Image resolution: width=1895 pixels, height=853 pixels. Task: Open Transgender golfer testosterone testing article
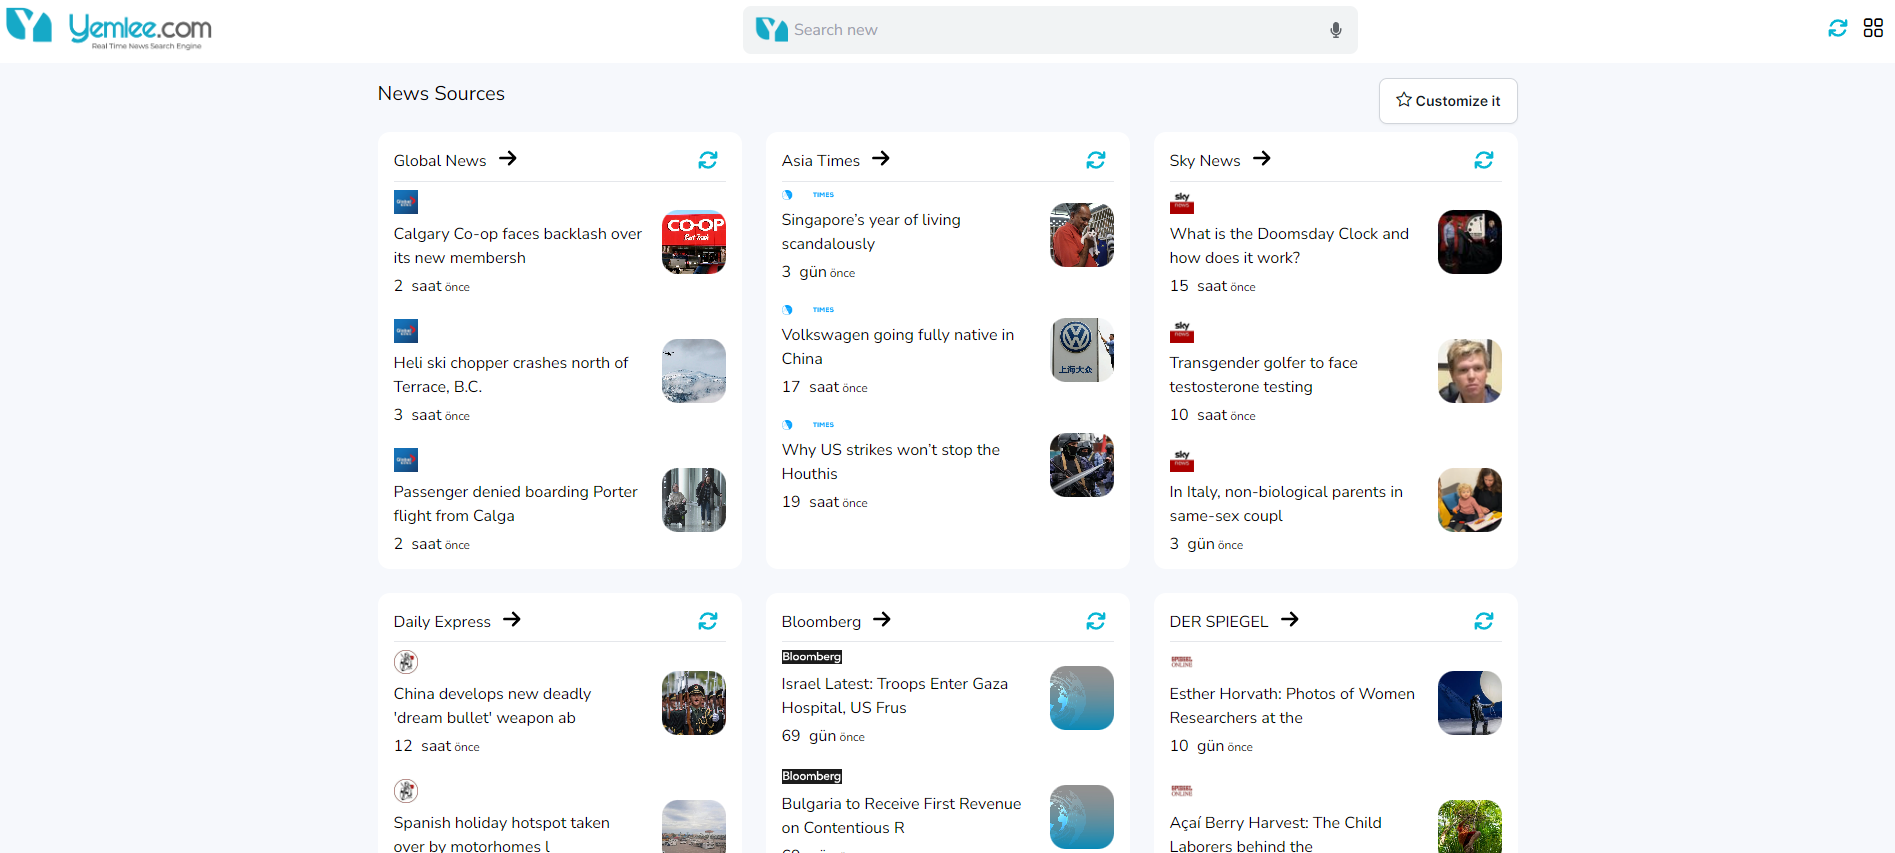tap(1264, 375)
